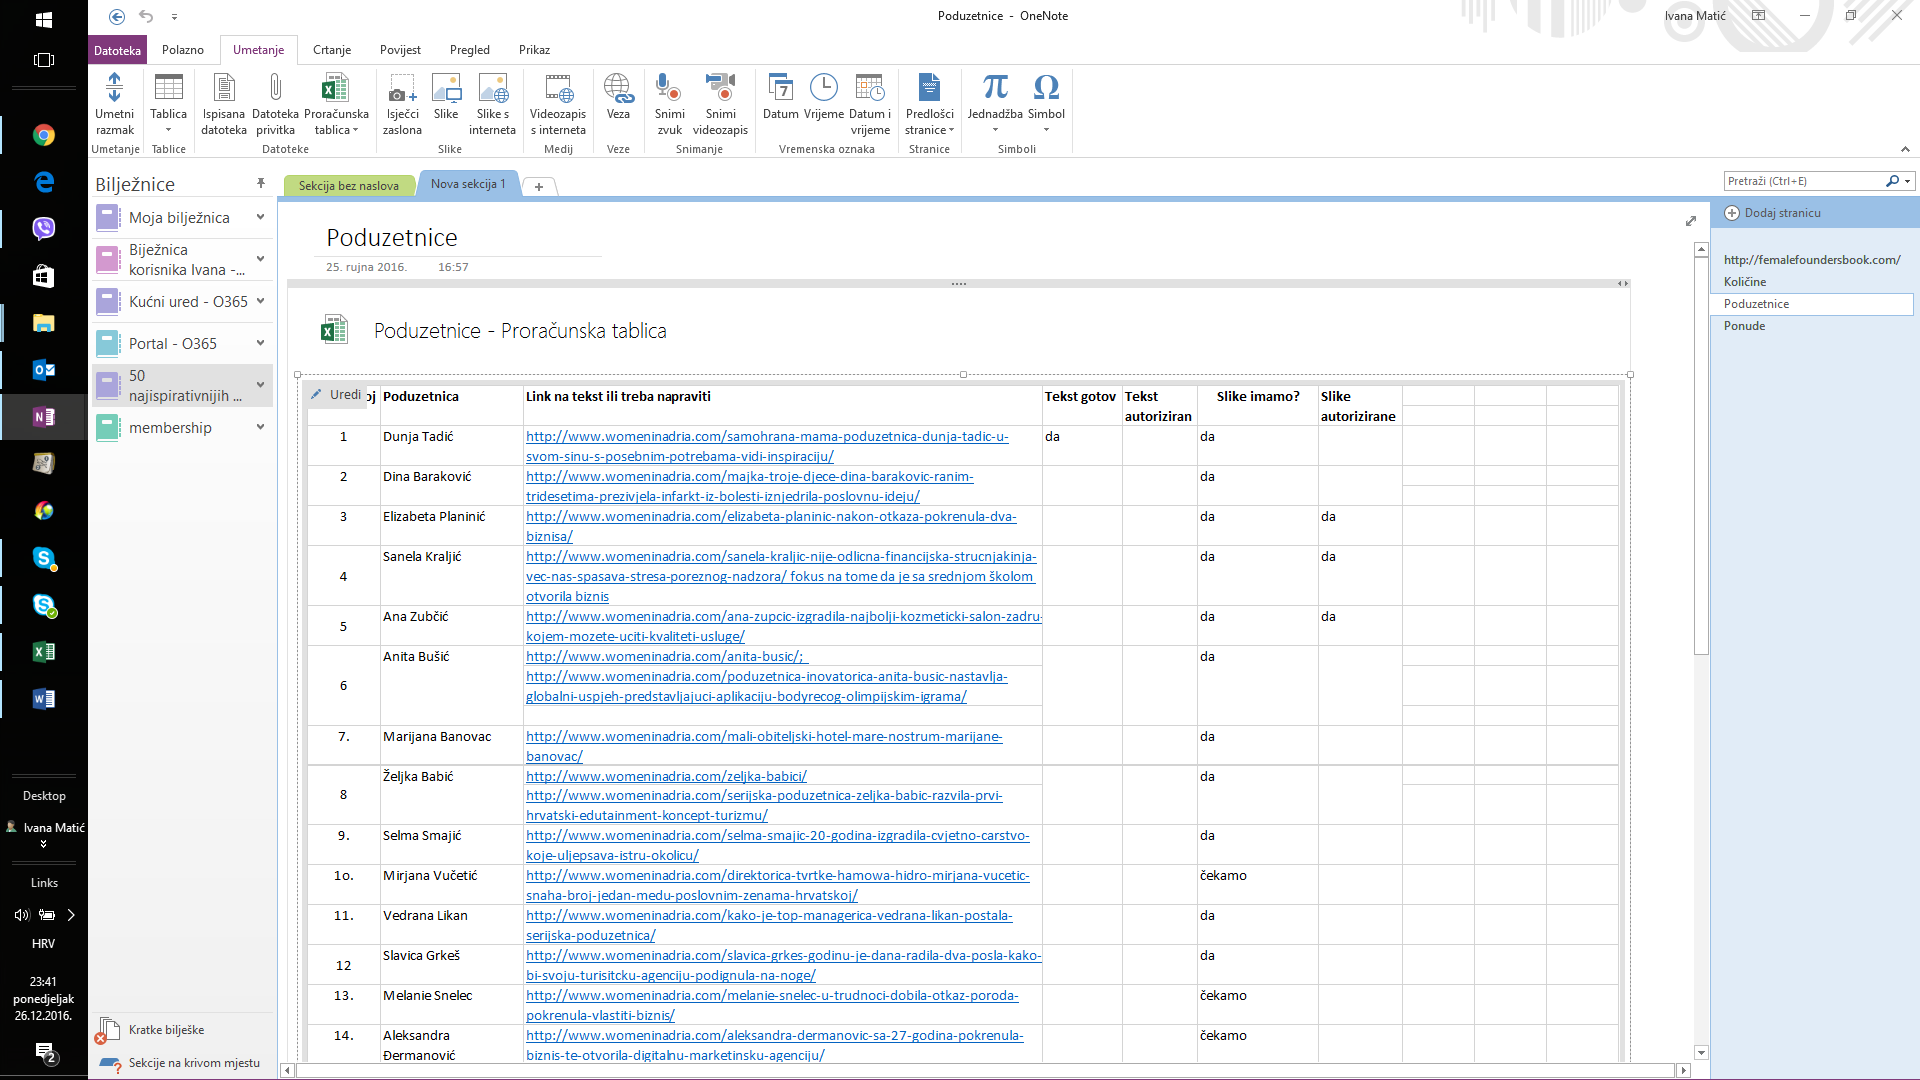Switch to the Polazno tab
Viewport: 1920px width, 1080px height.
(x=183, y=50)
